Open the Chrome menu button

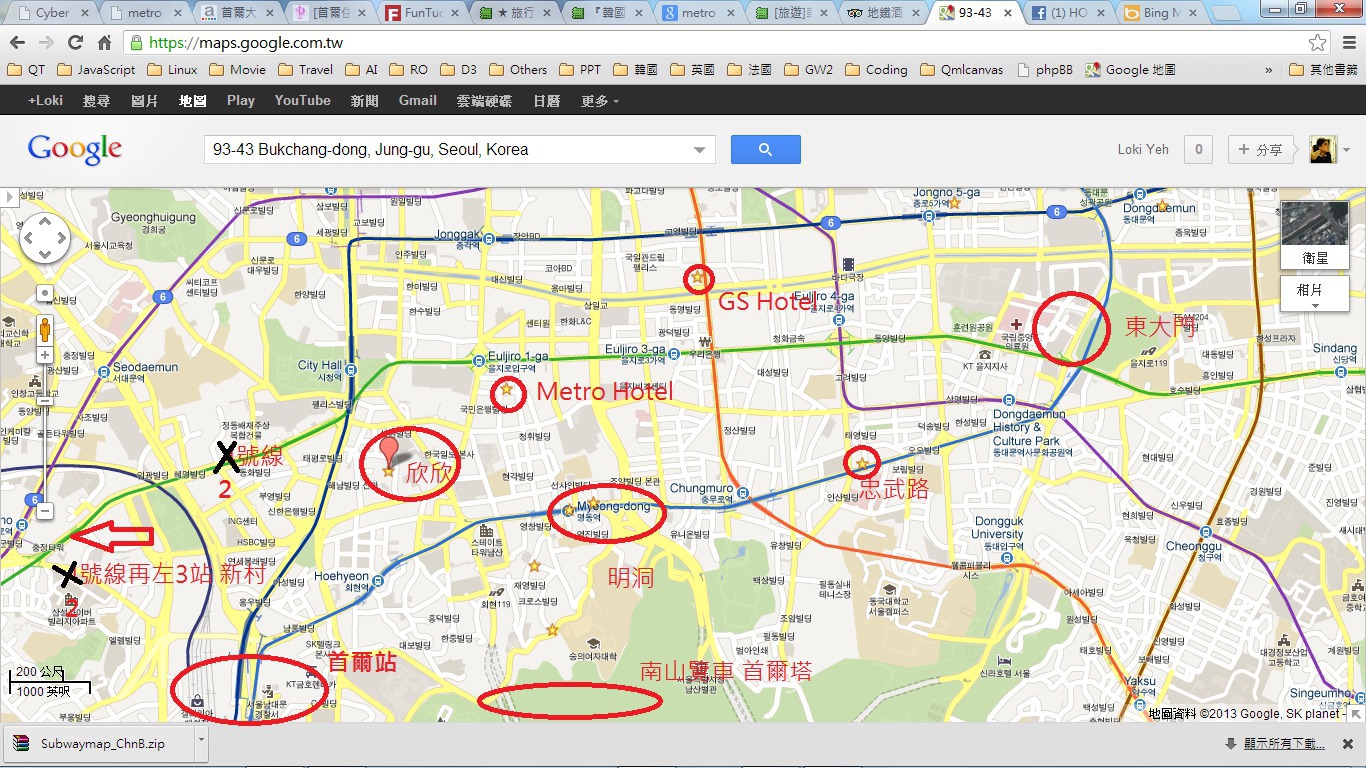click(x=1347, y=43)
